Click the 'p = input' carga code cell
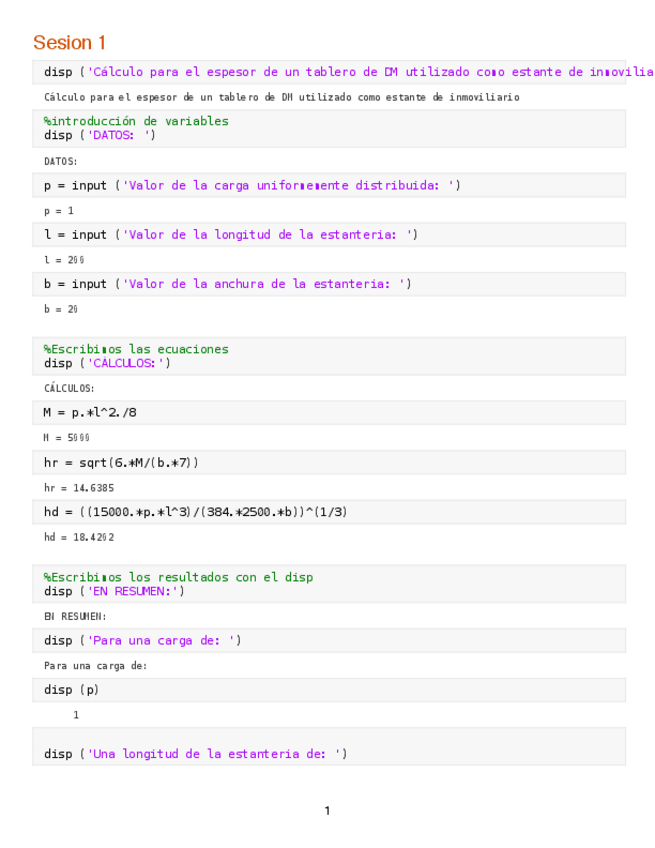Image resolution: width=655 pixels, height=848 pixels. [252, 185]
